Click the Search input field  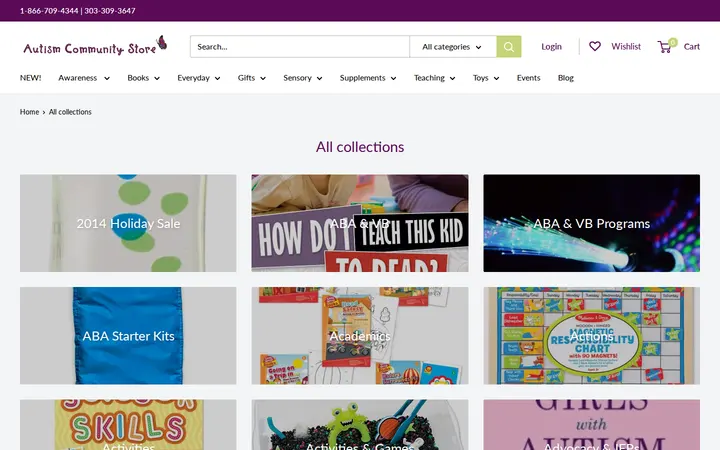pyautogui.click(x=300, y=46)
